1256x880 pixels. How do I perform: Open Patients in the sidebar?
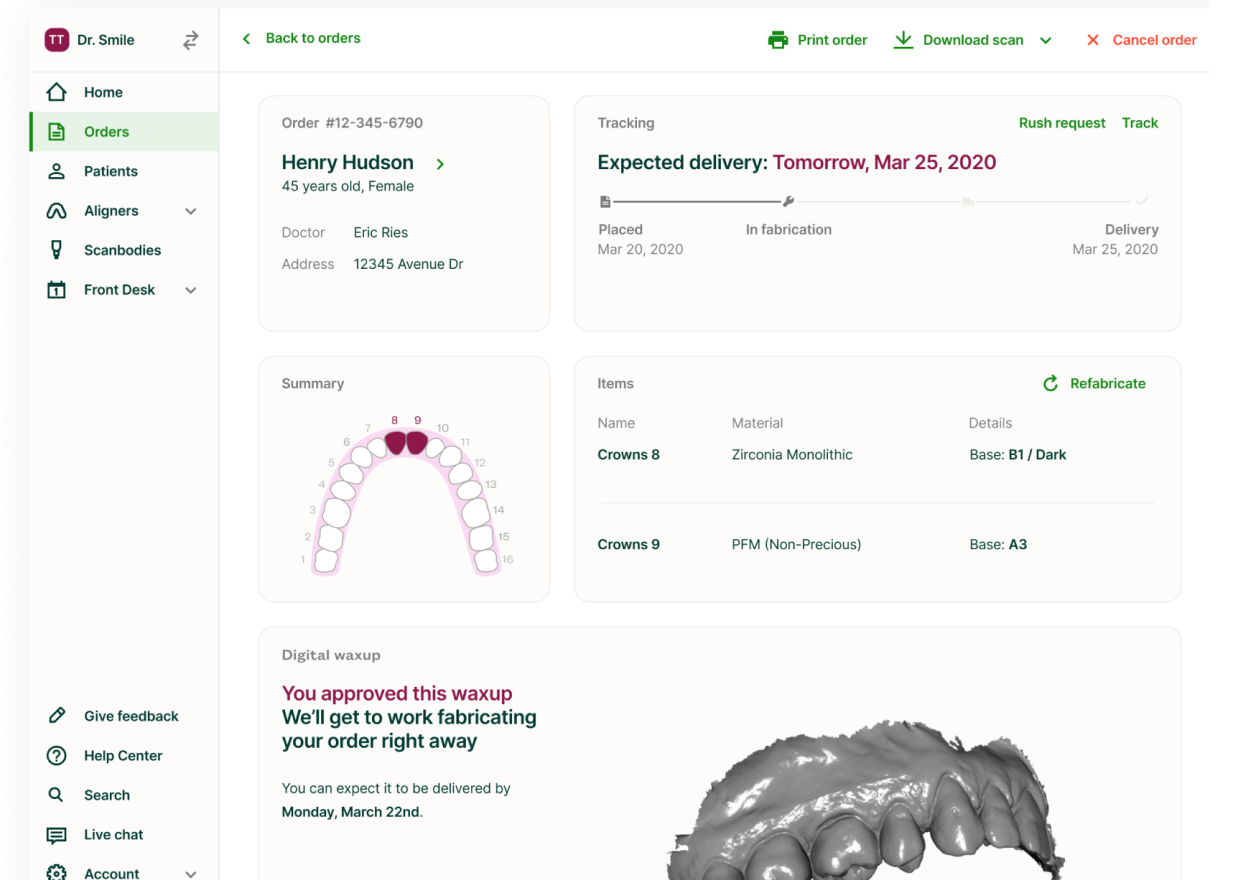pos(124,171)
